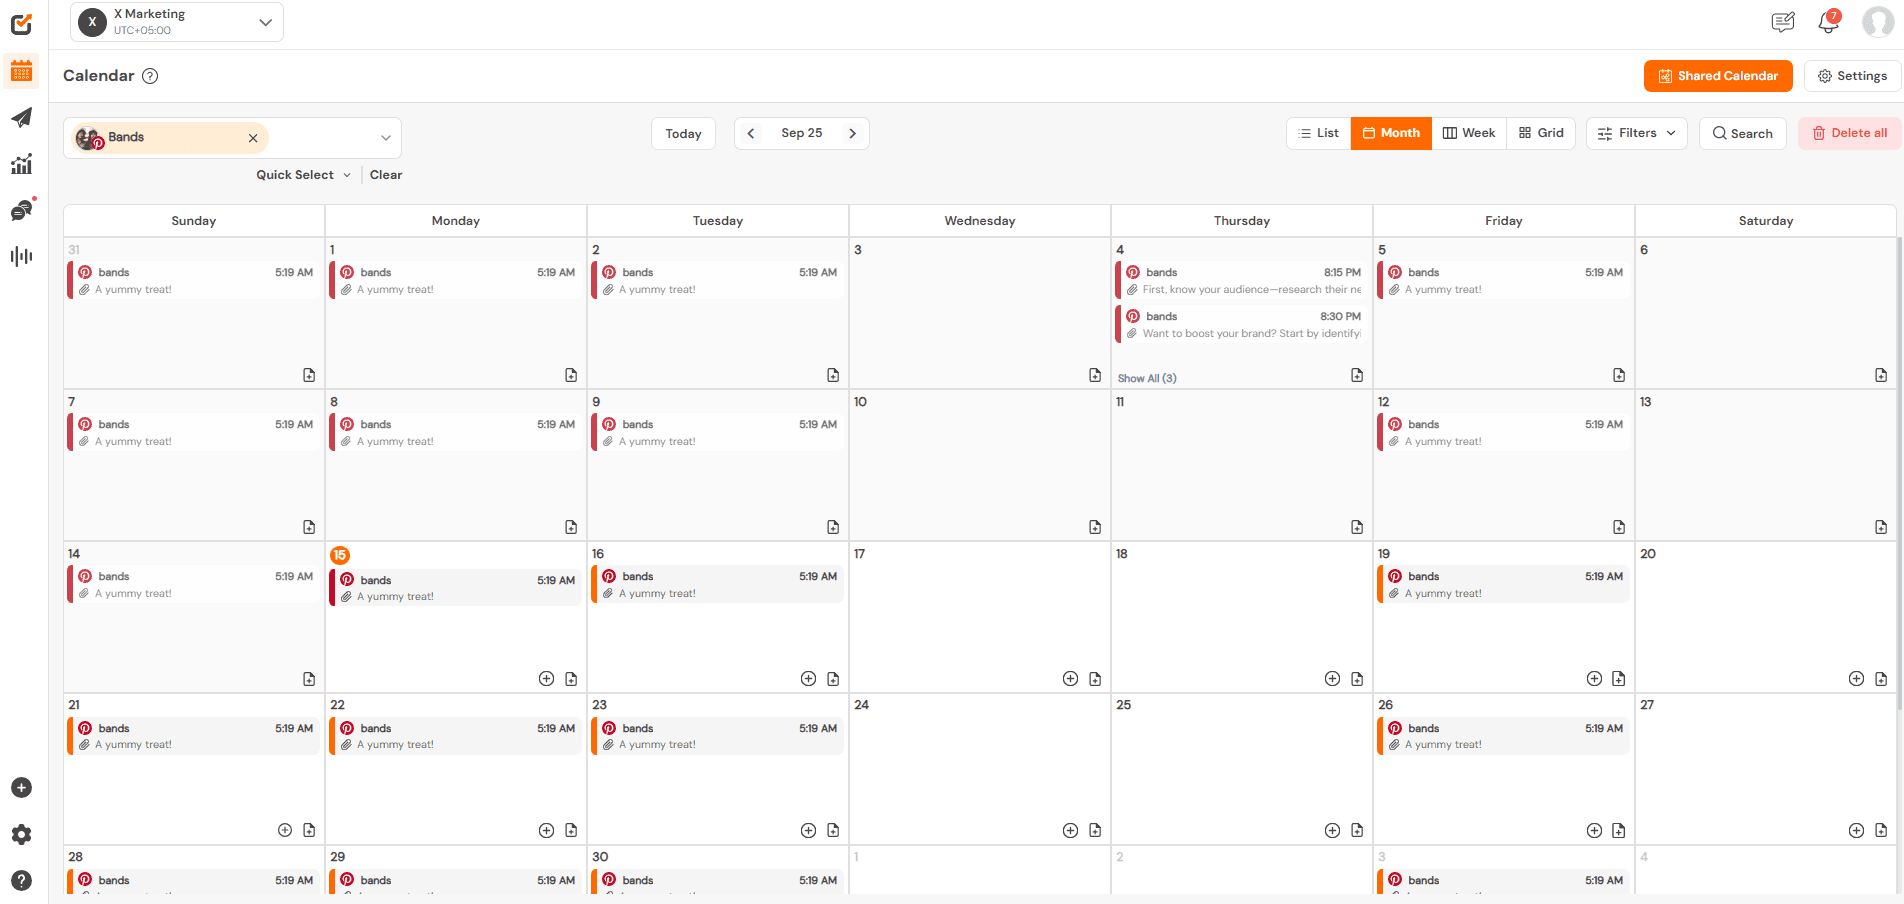
Task: Switch to List view
Action: point(1318,133)
